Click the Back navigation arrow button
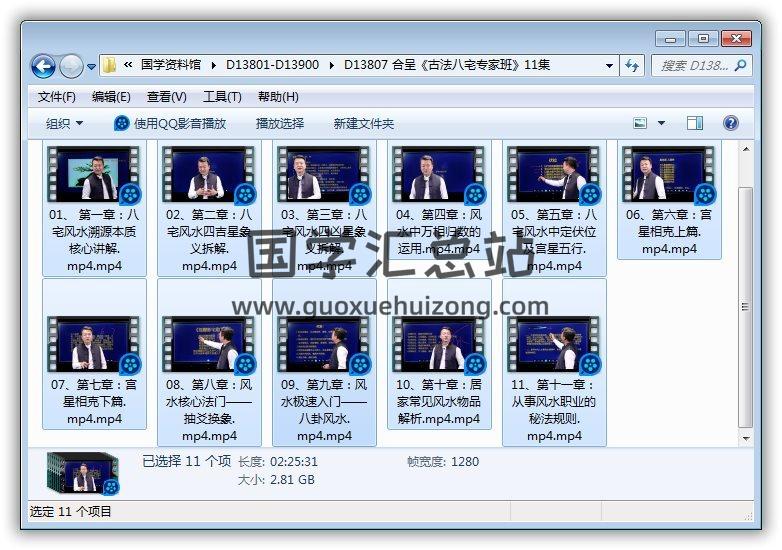782x550 pixels. point(43,66)
